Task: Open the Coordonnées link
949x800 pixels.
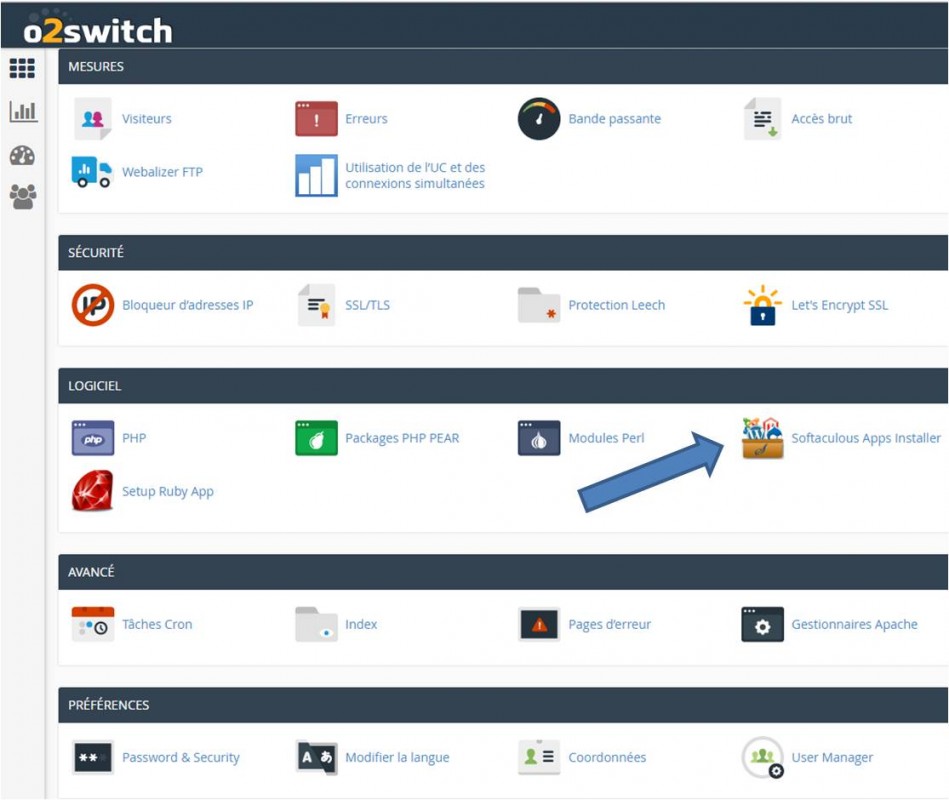Action: click(x=607, y=757)
